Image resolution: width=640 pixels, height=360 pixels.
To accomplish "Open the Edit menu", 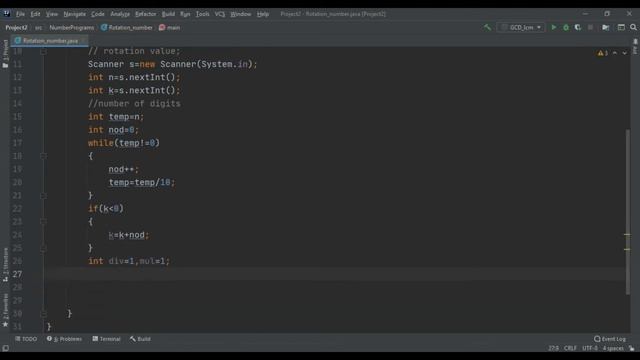I will (36, 14).
